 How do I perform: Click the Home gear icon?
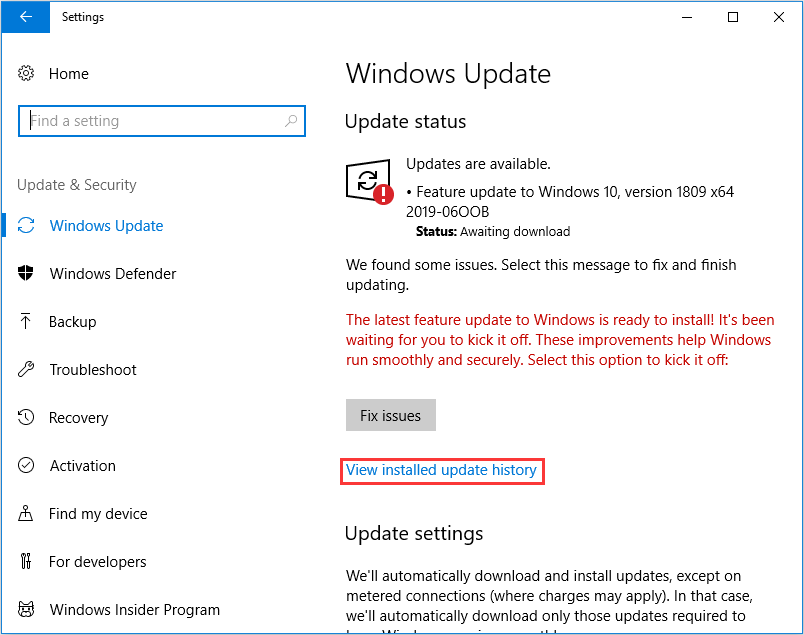pyautogui.click(x=26, y=73)
